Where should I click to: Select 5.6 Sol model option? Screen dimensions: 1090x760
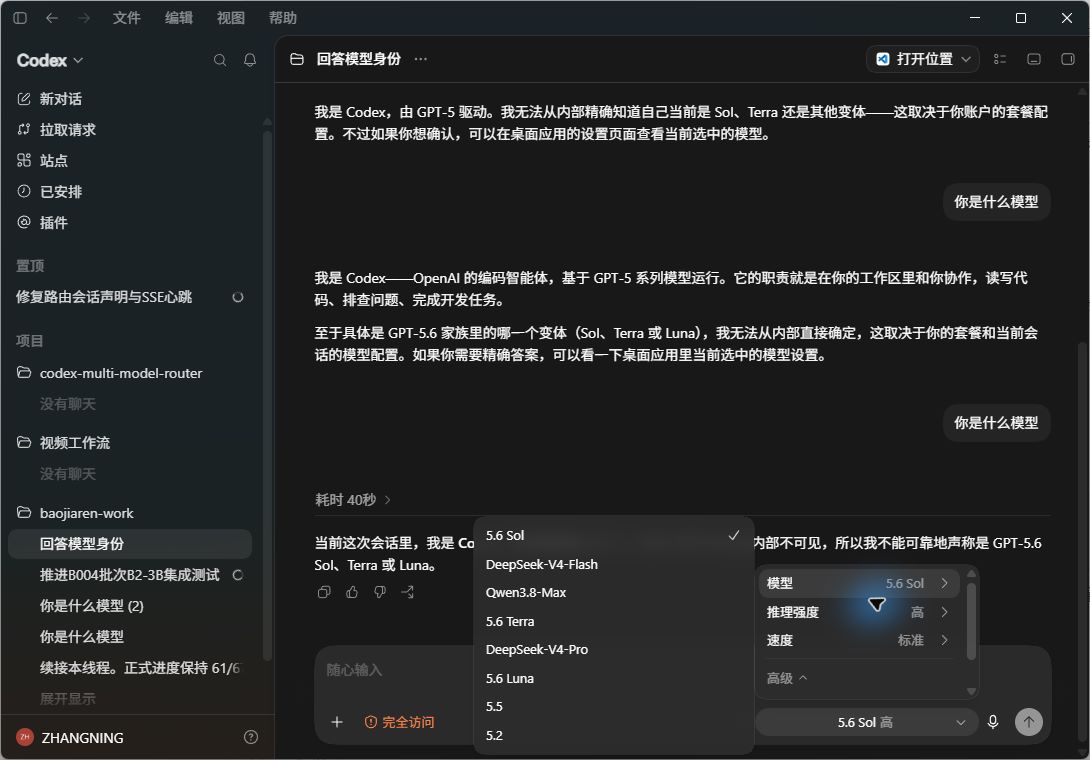tap(613, 535)
